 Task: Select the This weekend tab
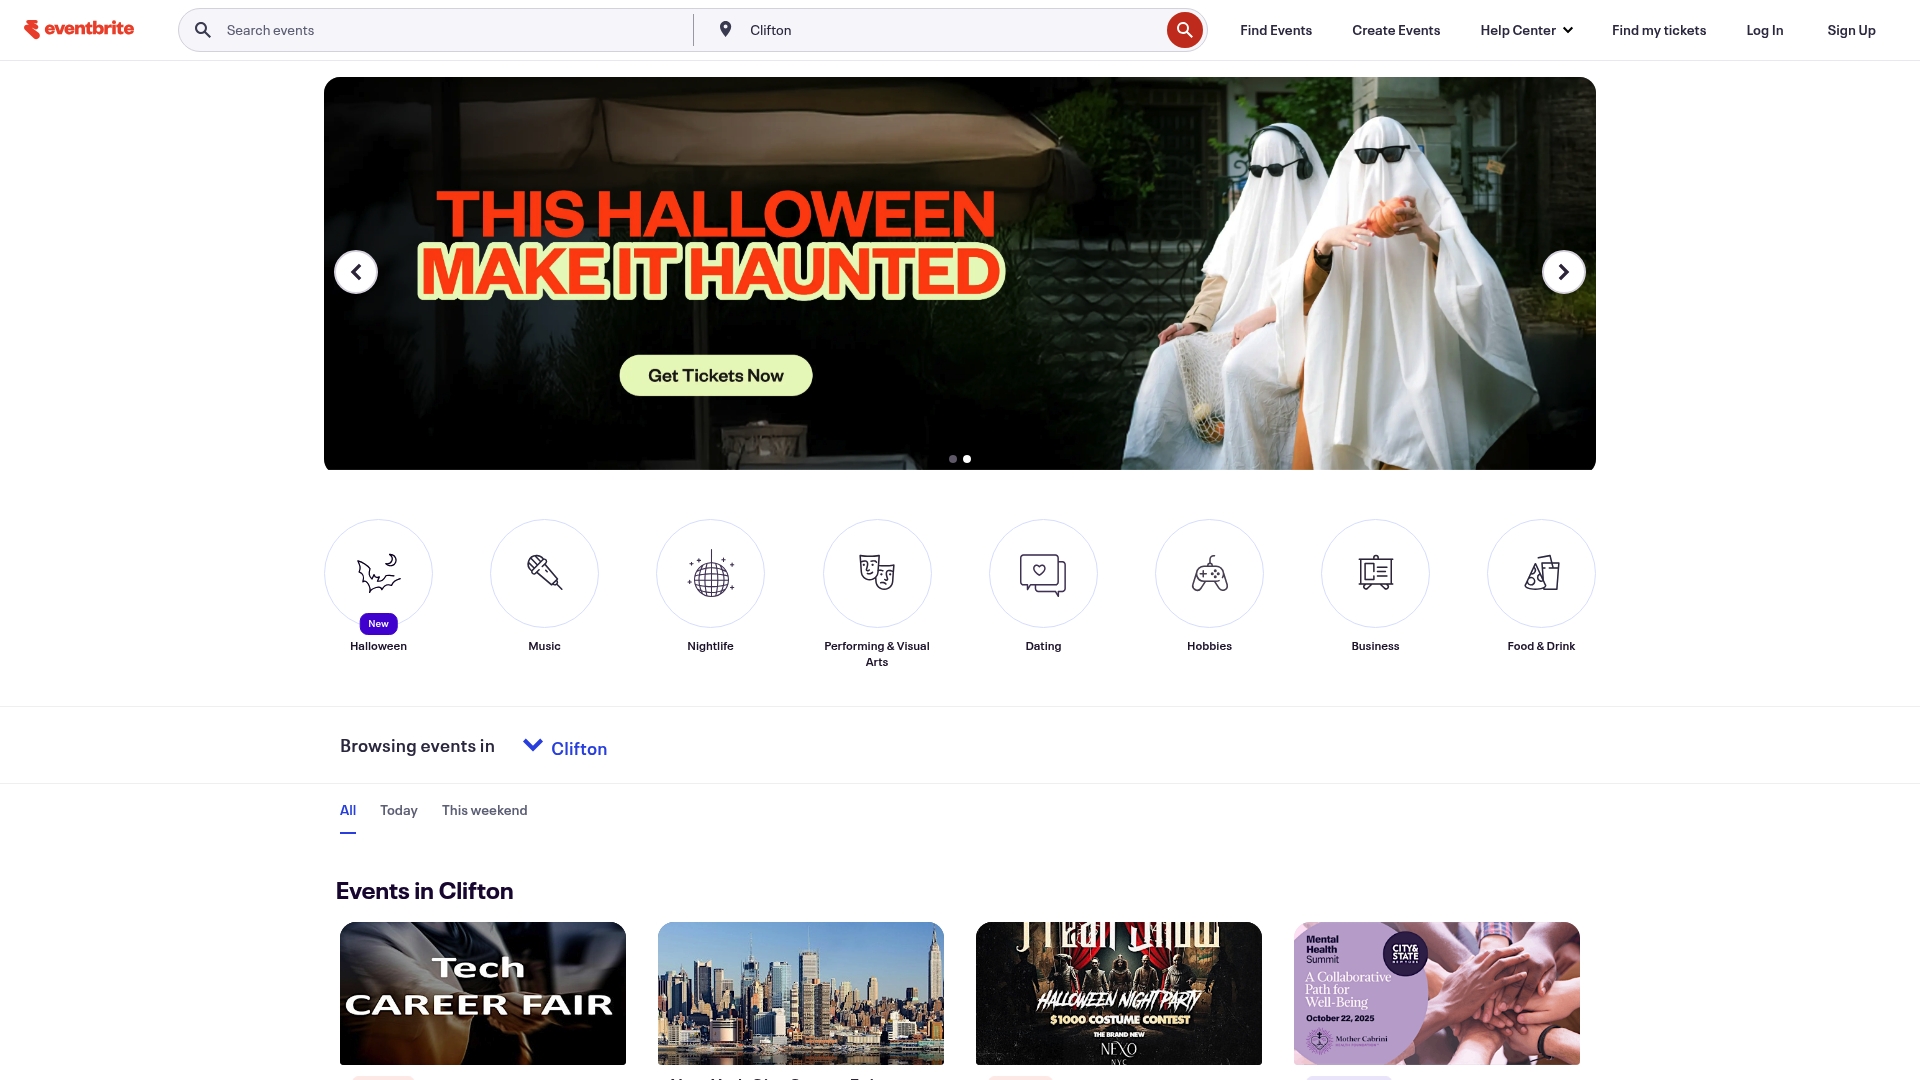[484, 810]
